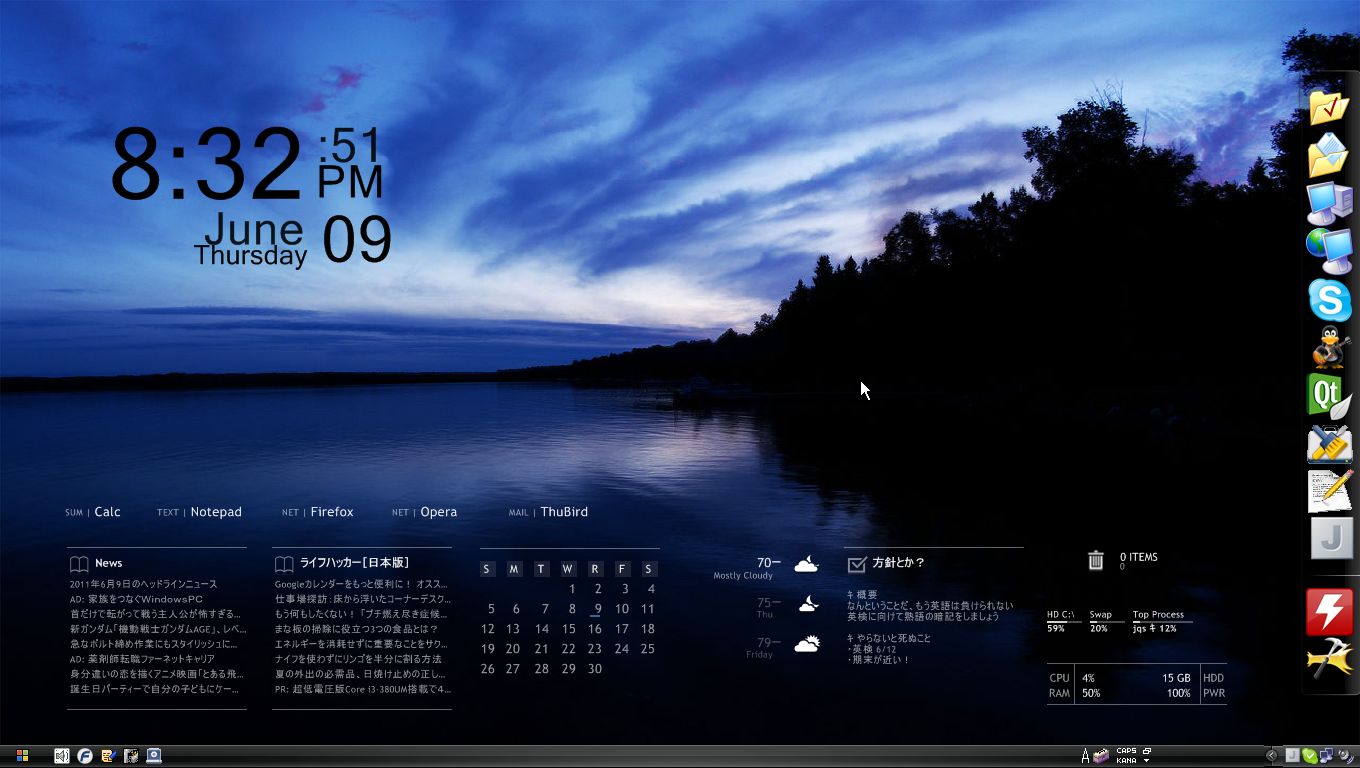Viewport: 1360px width, 768px height.
Task: Open My Computer from the dock
Action: click(1329, 203)
